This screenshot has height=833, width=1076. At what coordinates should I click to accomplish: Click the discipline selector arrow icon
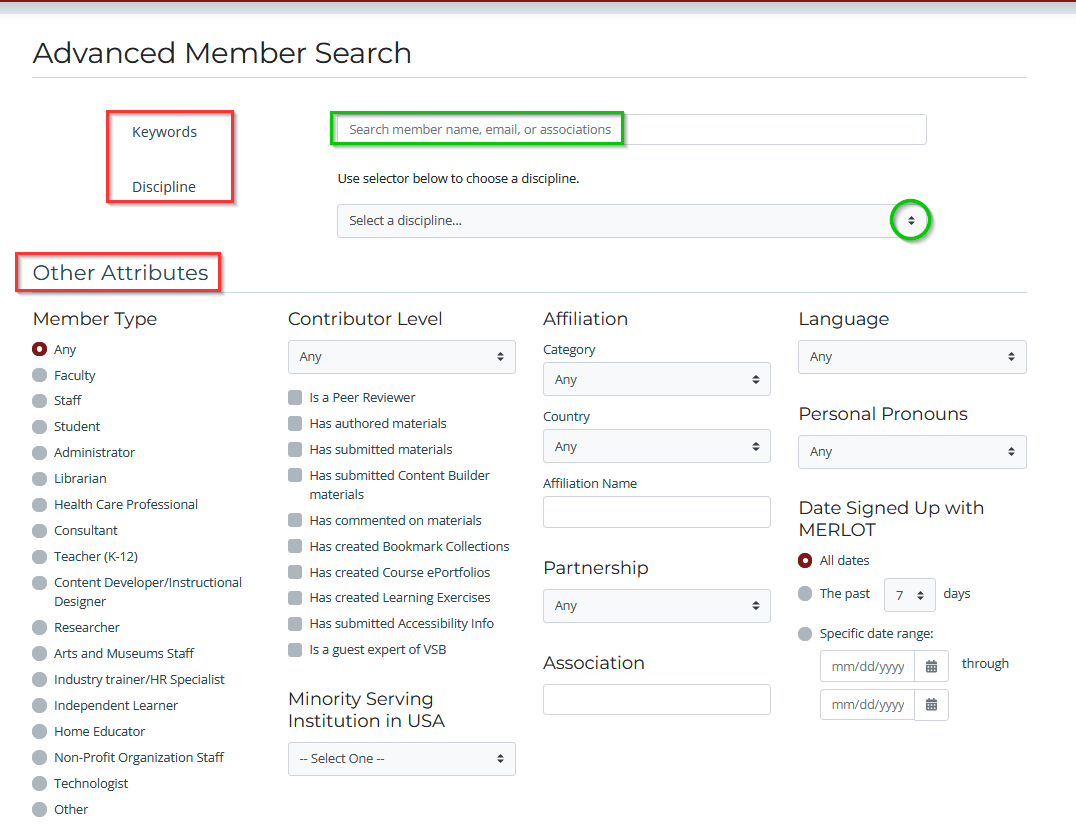[x=910, y=221]
